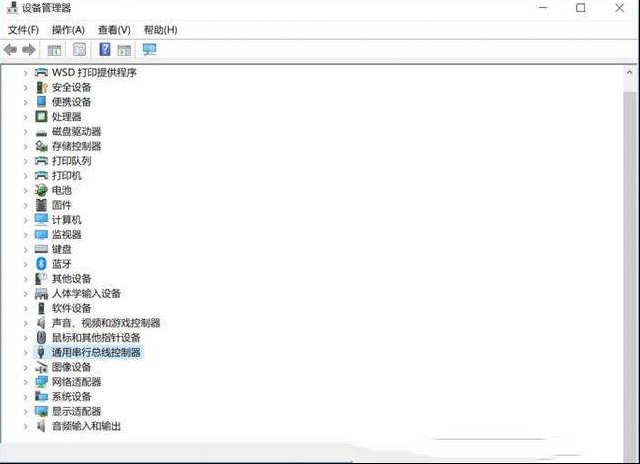Open the 文件(F) menu
This screenshot has width=640, height=464.
23,30
